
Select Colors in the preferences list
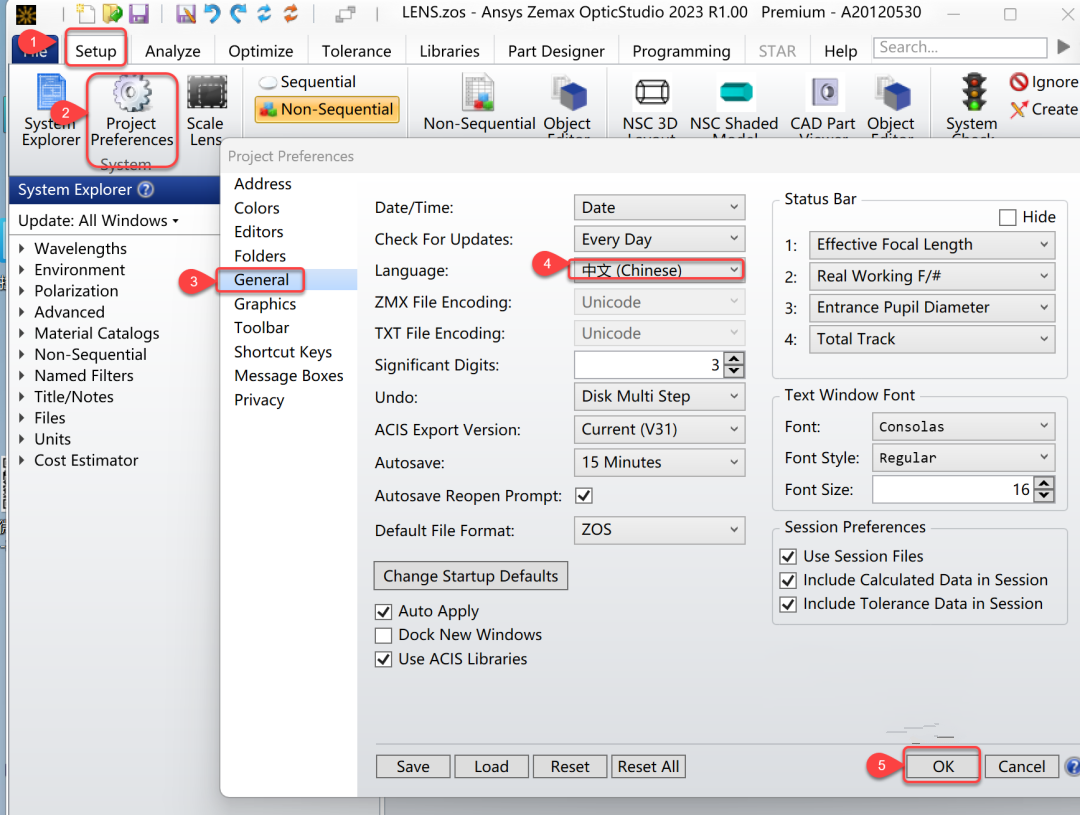(x=257, y=208)
